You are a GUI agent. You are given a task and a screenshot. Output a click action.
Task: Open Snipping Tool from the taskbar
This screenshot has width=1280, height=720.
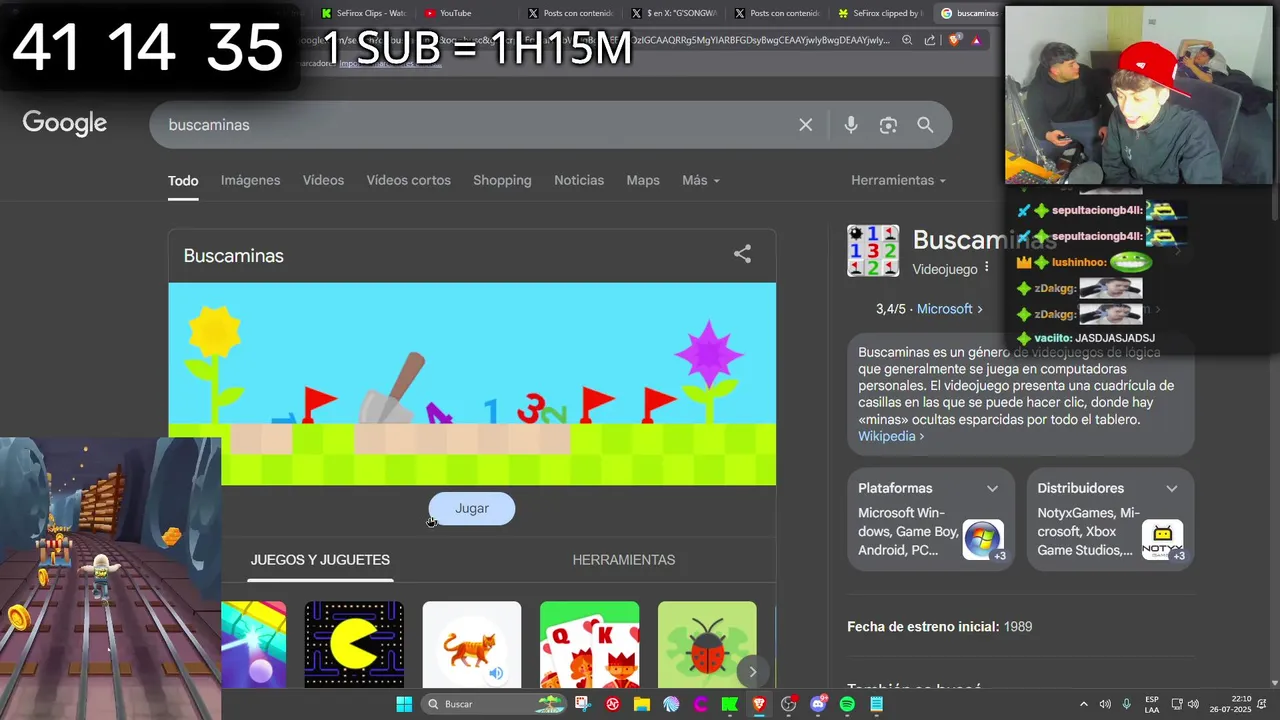[583, 704]
